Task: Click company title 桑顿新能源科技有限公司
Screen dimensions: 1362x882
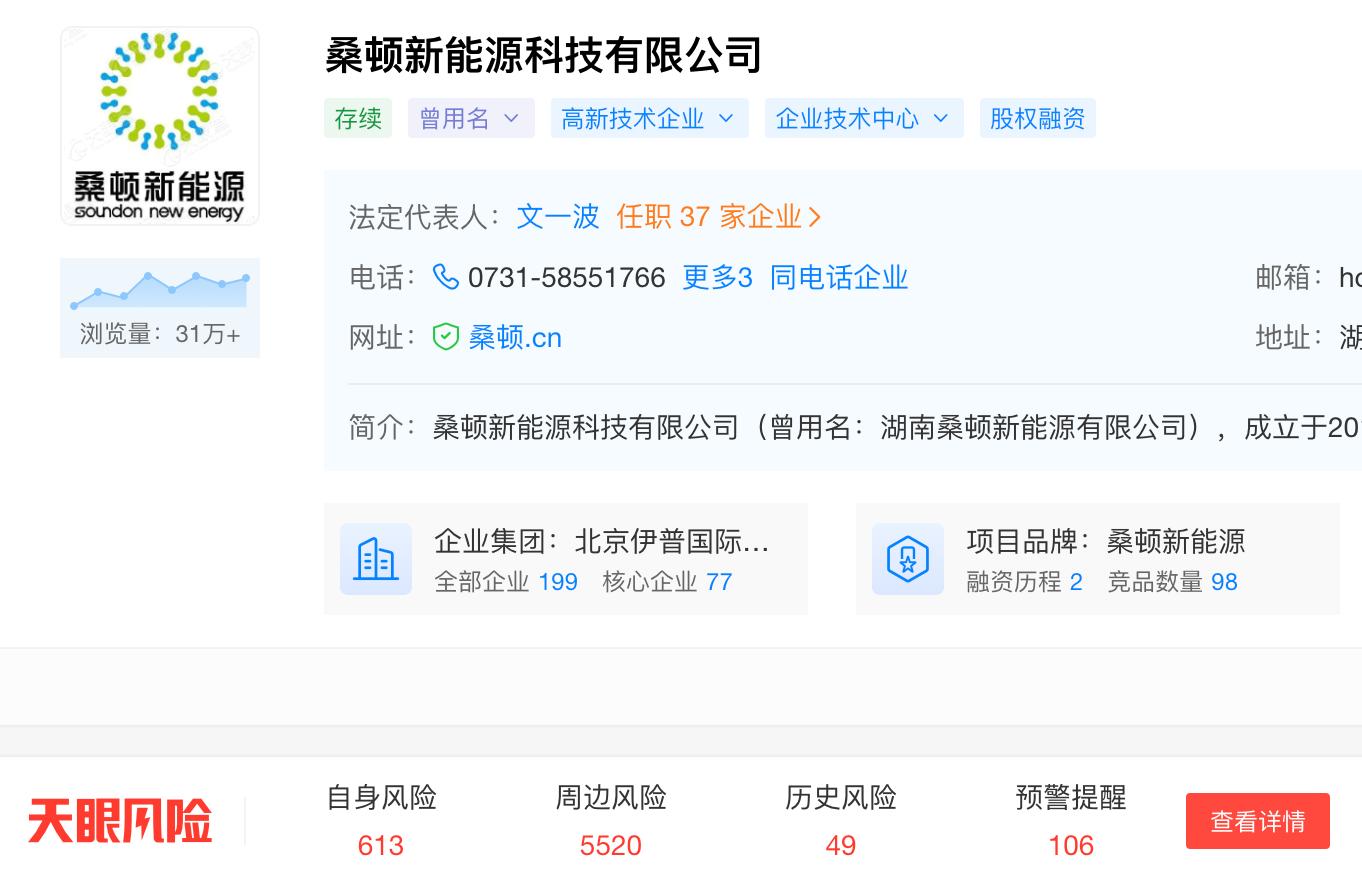Action: point(543,55)
